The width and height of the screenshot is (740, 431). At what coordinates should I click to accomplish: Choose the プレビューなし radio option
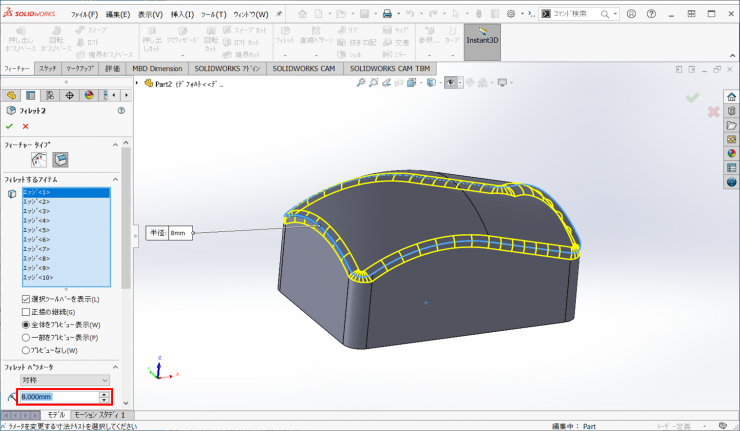coord(26,350)
